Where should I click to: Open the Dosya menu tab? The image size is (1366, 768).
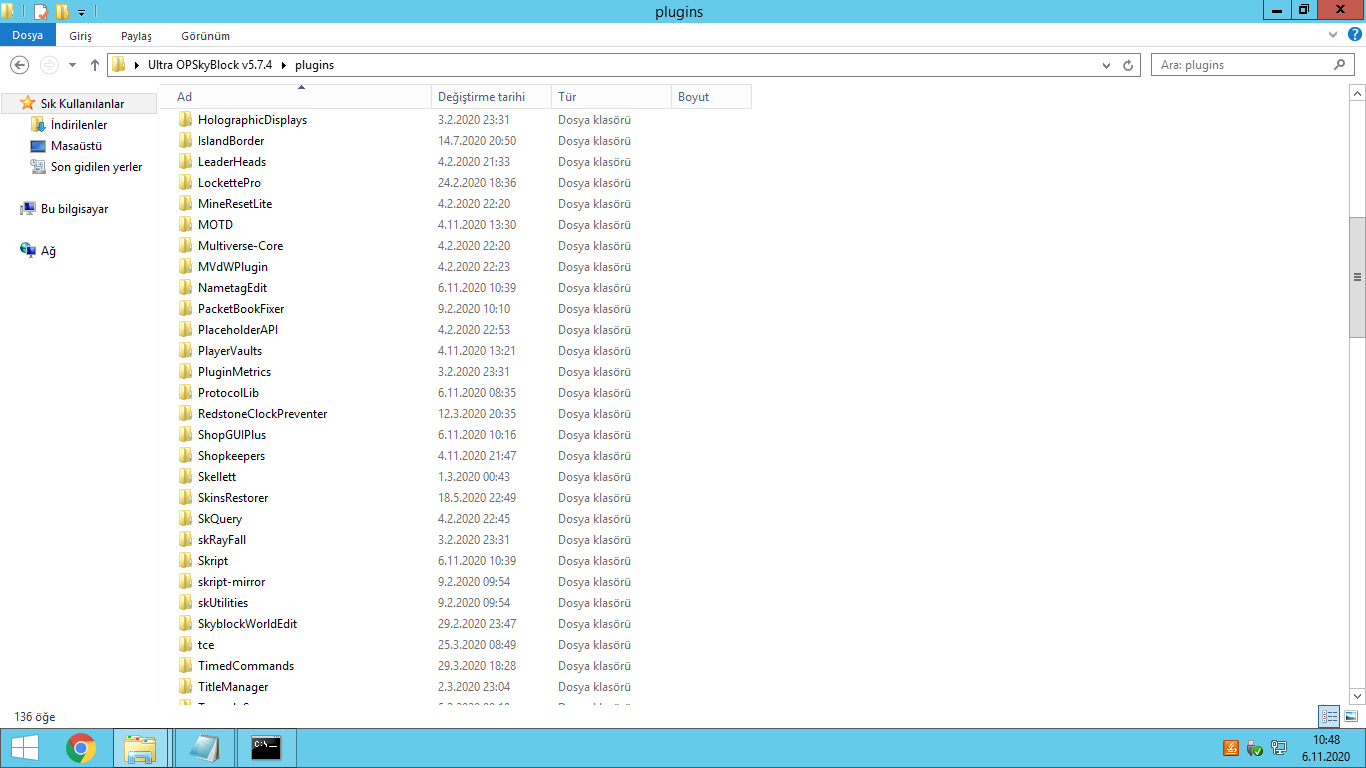pos(28,36)
